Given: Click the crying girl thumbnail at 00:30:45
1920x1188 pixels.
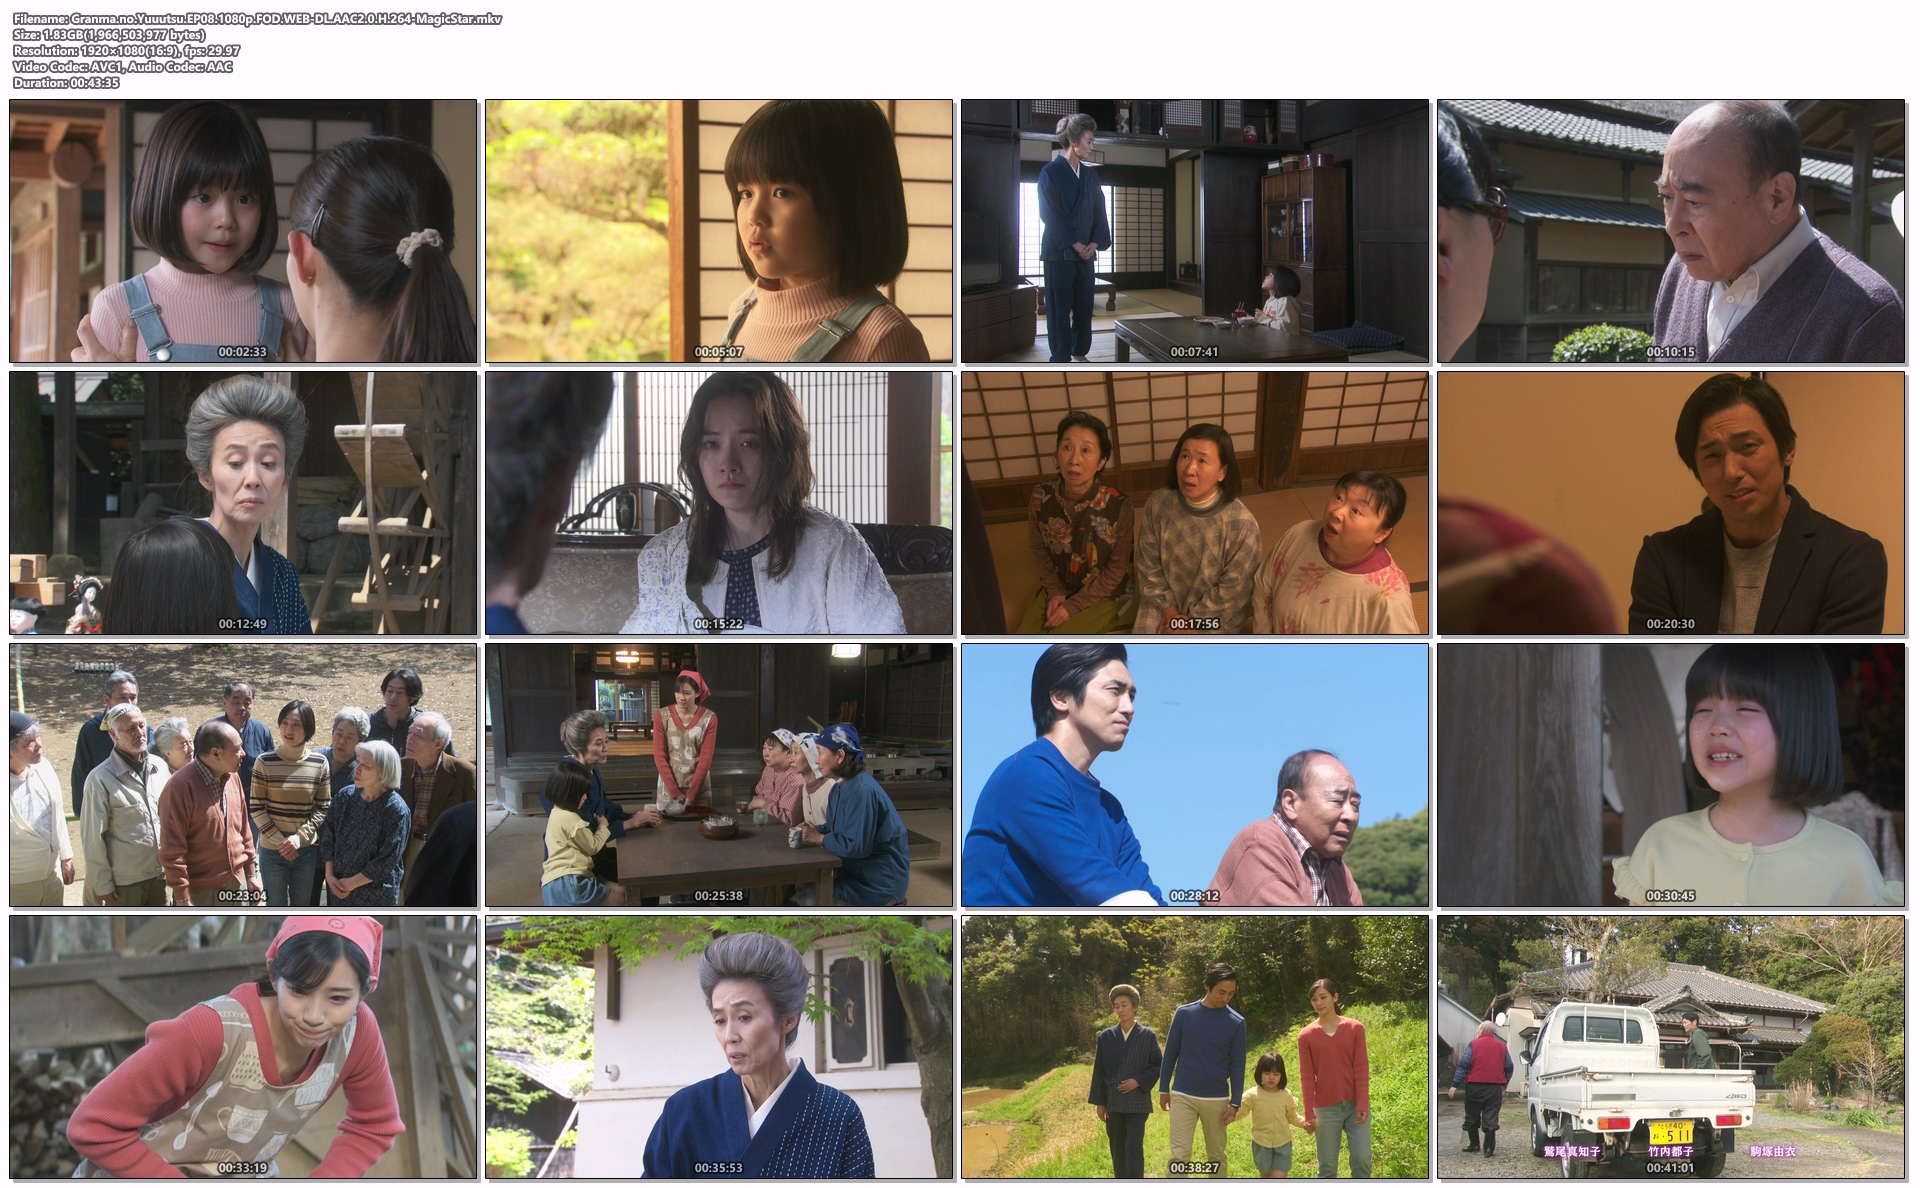Looking at the screenshot, I should click(1671, 775).
